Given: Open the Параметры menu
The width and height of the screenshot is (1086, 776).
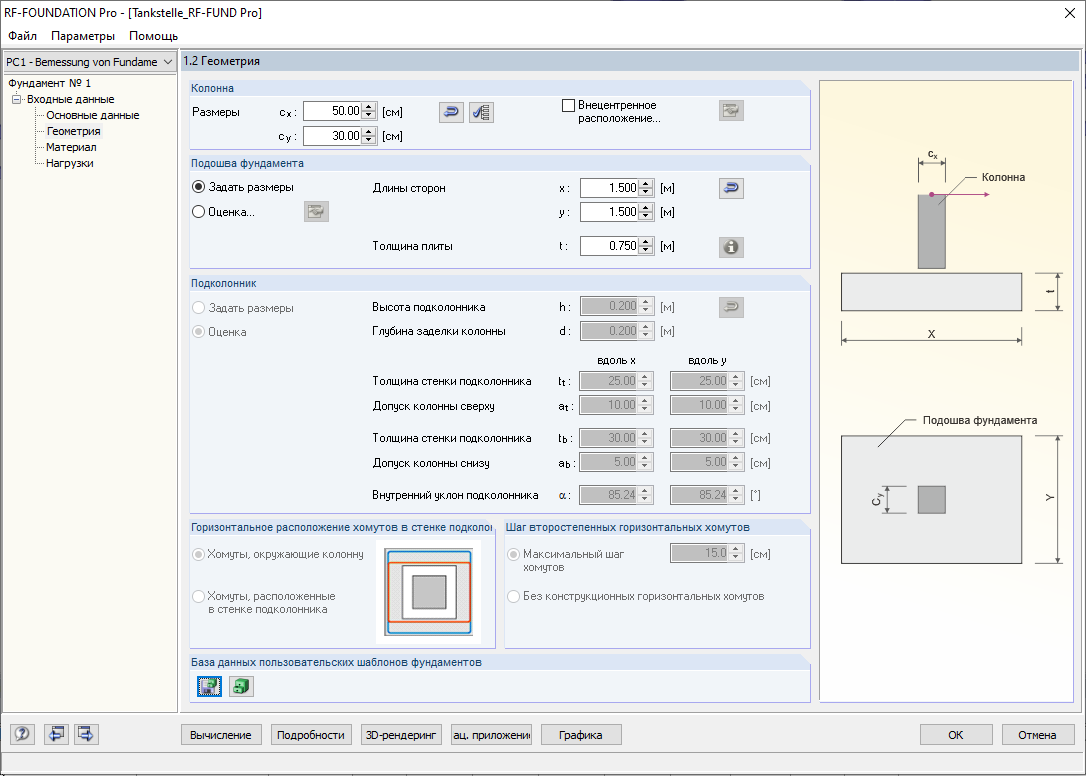Looking at the screenshot, I should tap(82, 35).
